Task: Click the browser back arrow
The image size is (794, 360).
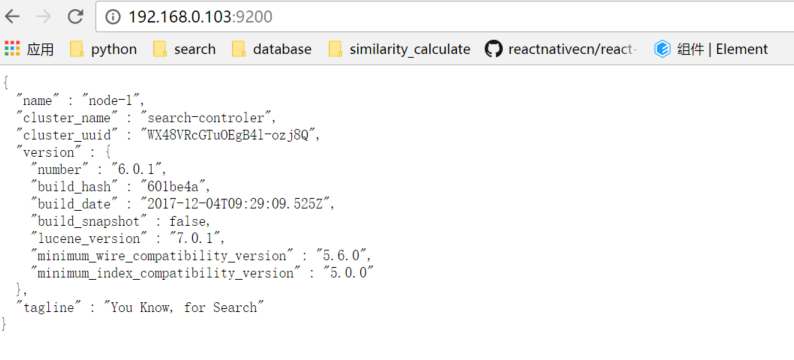Action: pyautogui.click(x=12, y=17)
